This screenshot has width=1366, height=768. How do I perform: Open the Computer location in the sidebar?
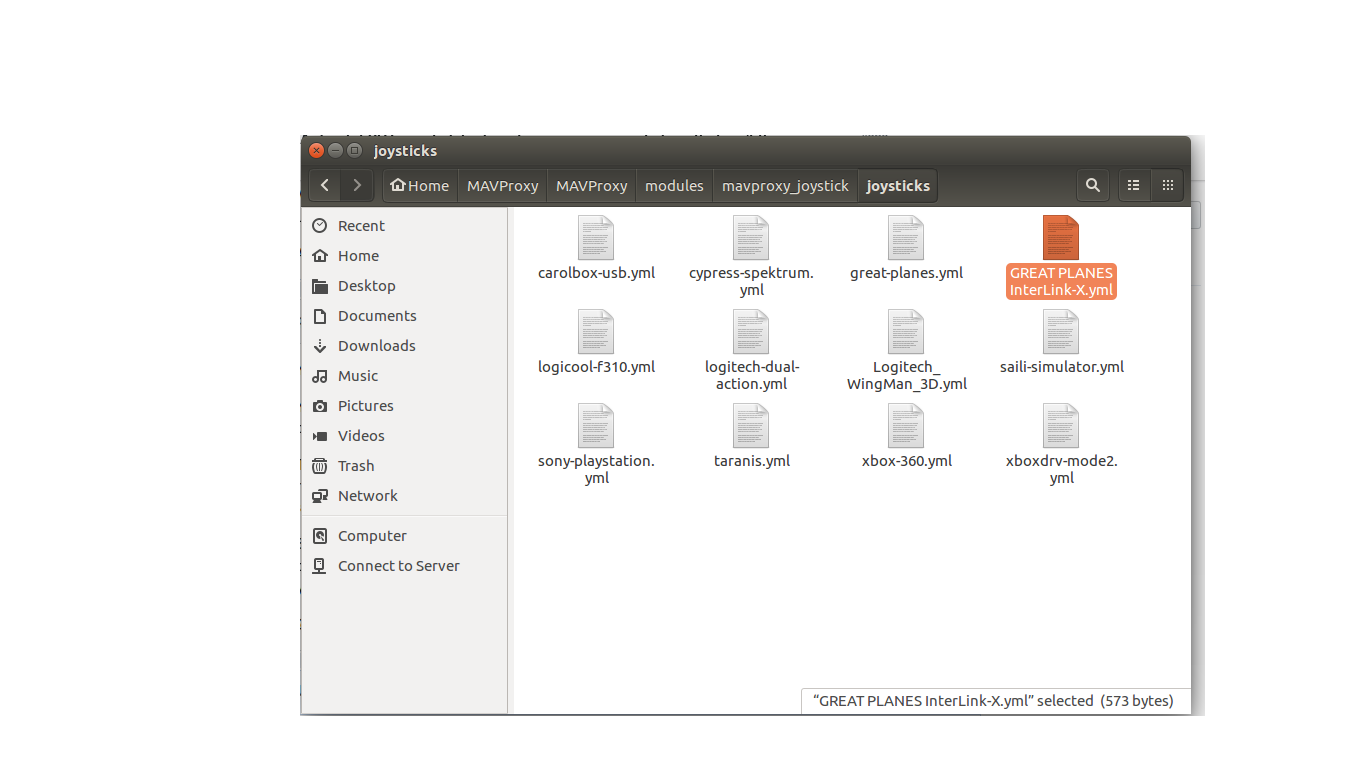(x=370, y=535)
